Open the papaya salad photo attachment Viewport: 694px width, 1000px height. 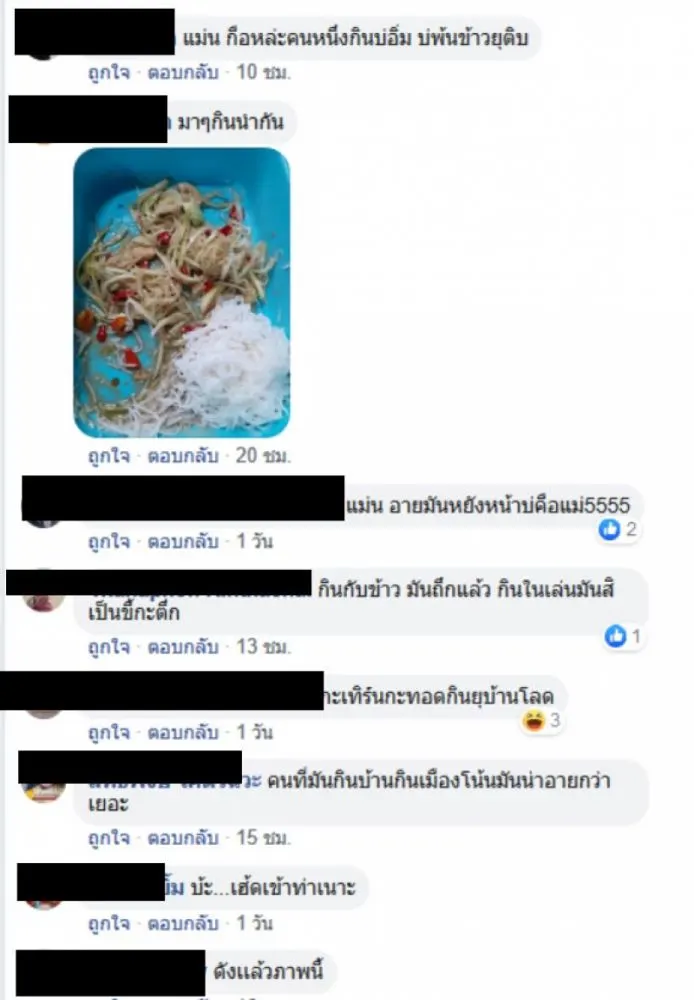(x=182, y=293)
